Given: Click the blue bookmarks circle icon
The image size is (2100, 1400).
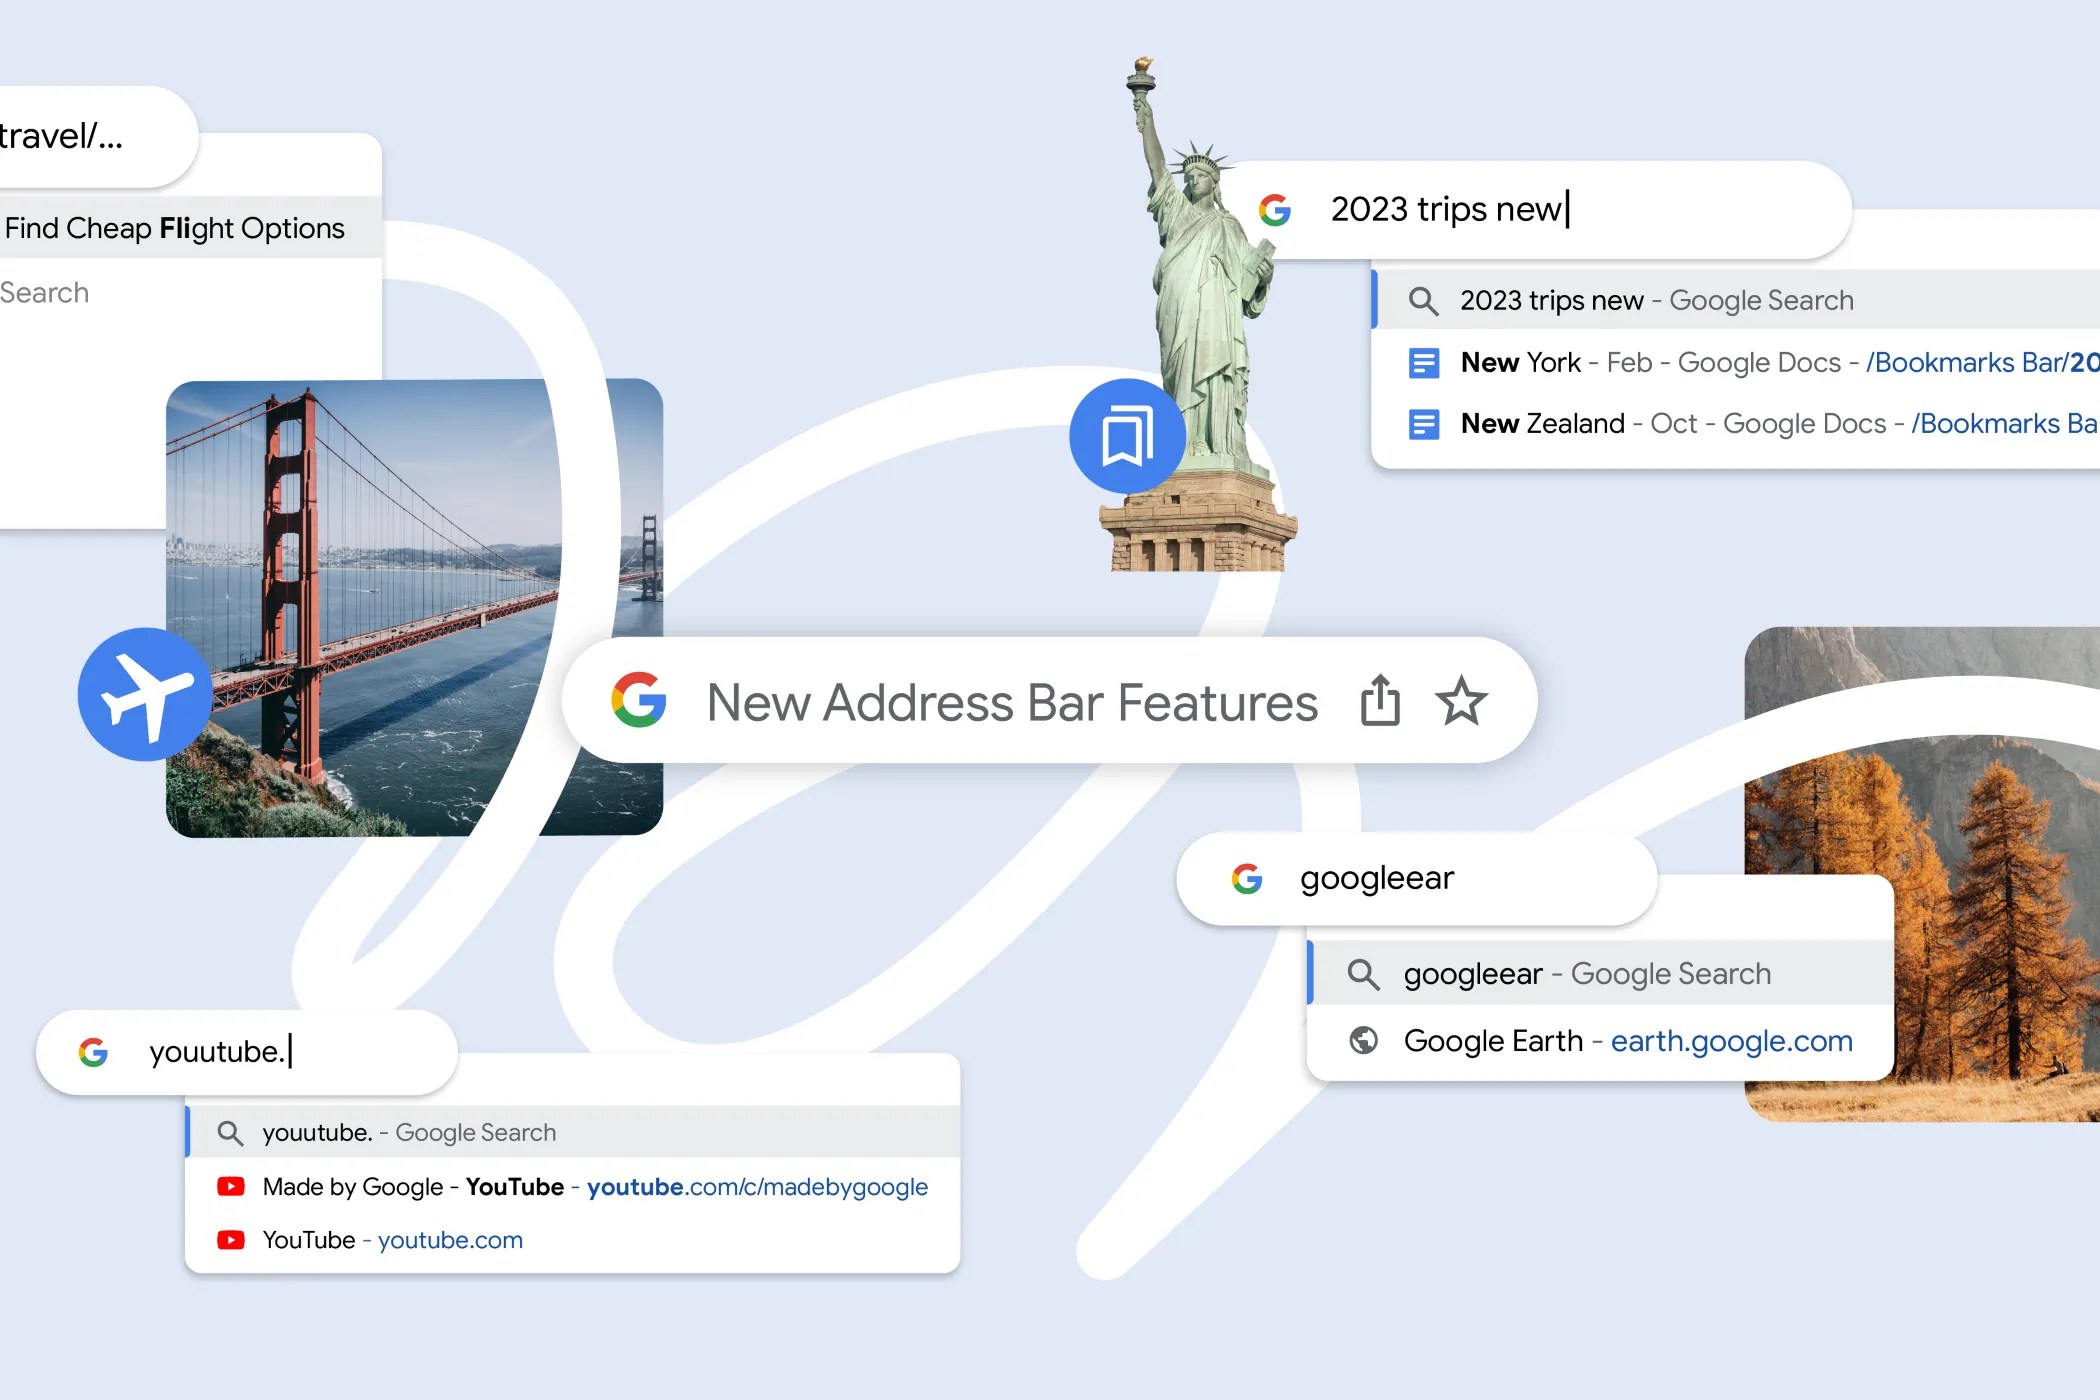Looking at the screenshot, I should coord(1128,436).
